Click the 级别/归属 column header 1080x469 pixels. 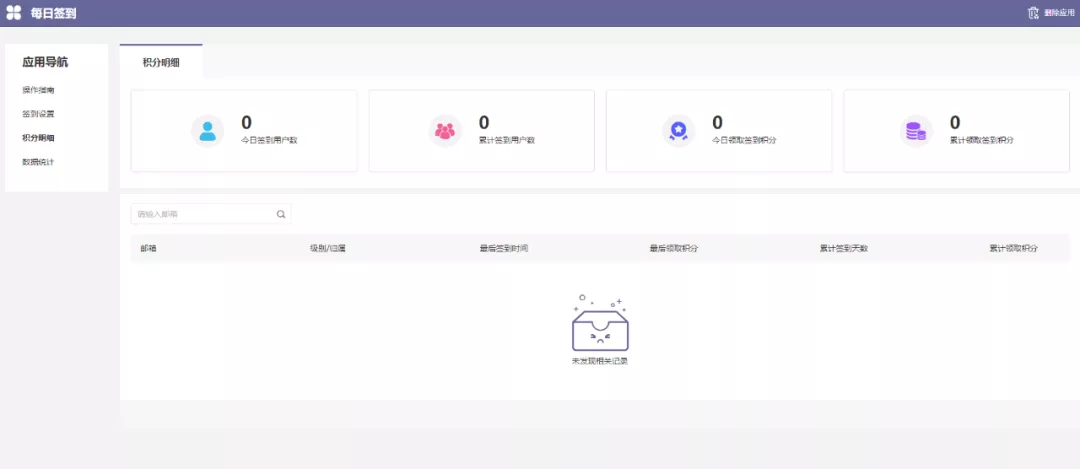[x=328, y=249]
